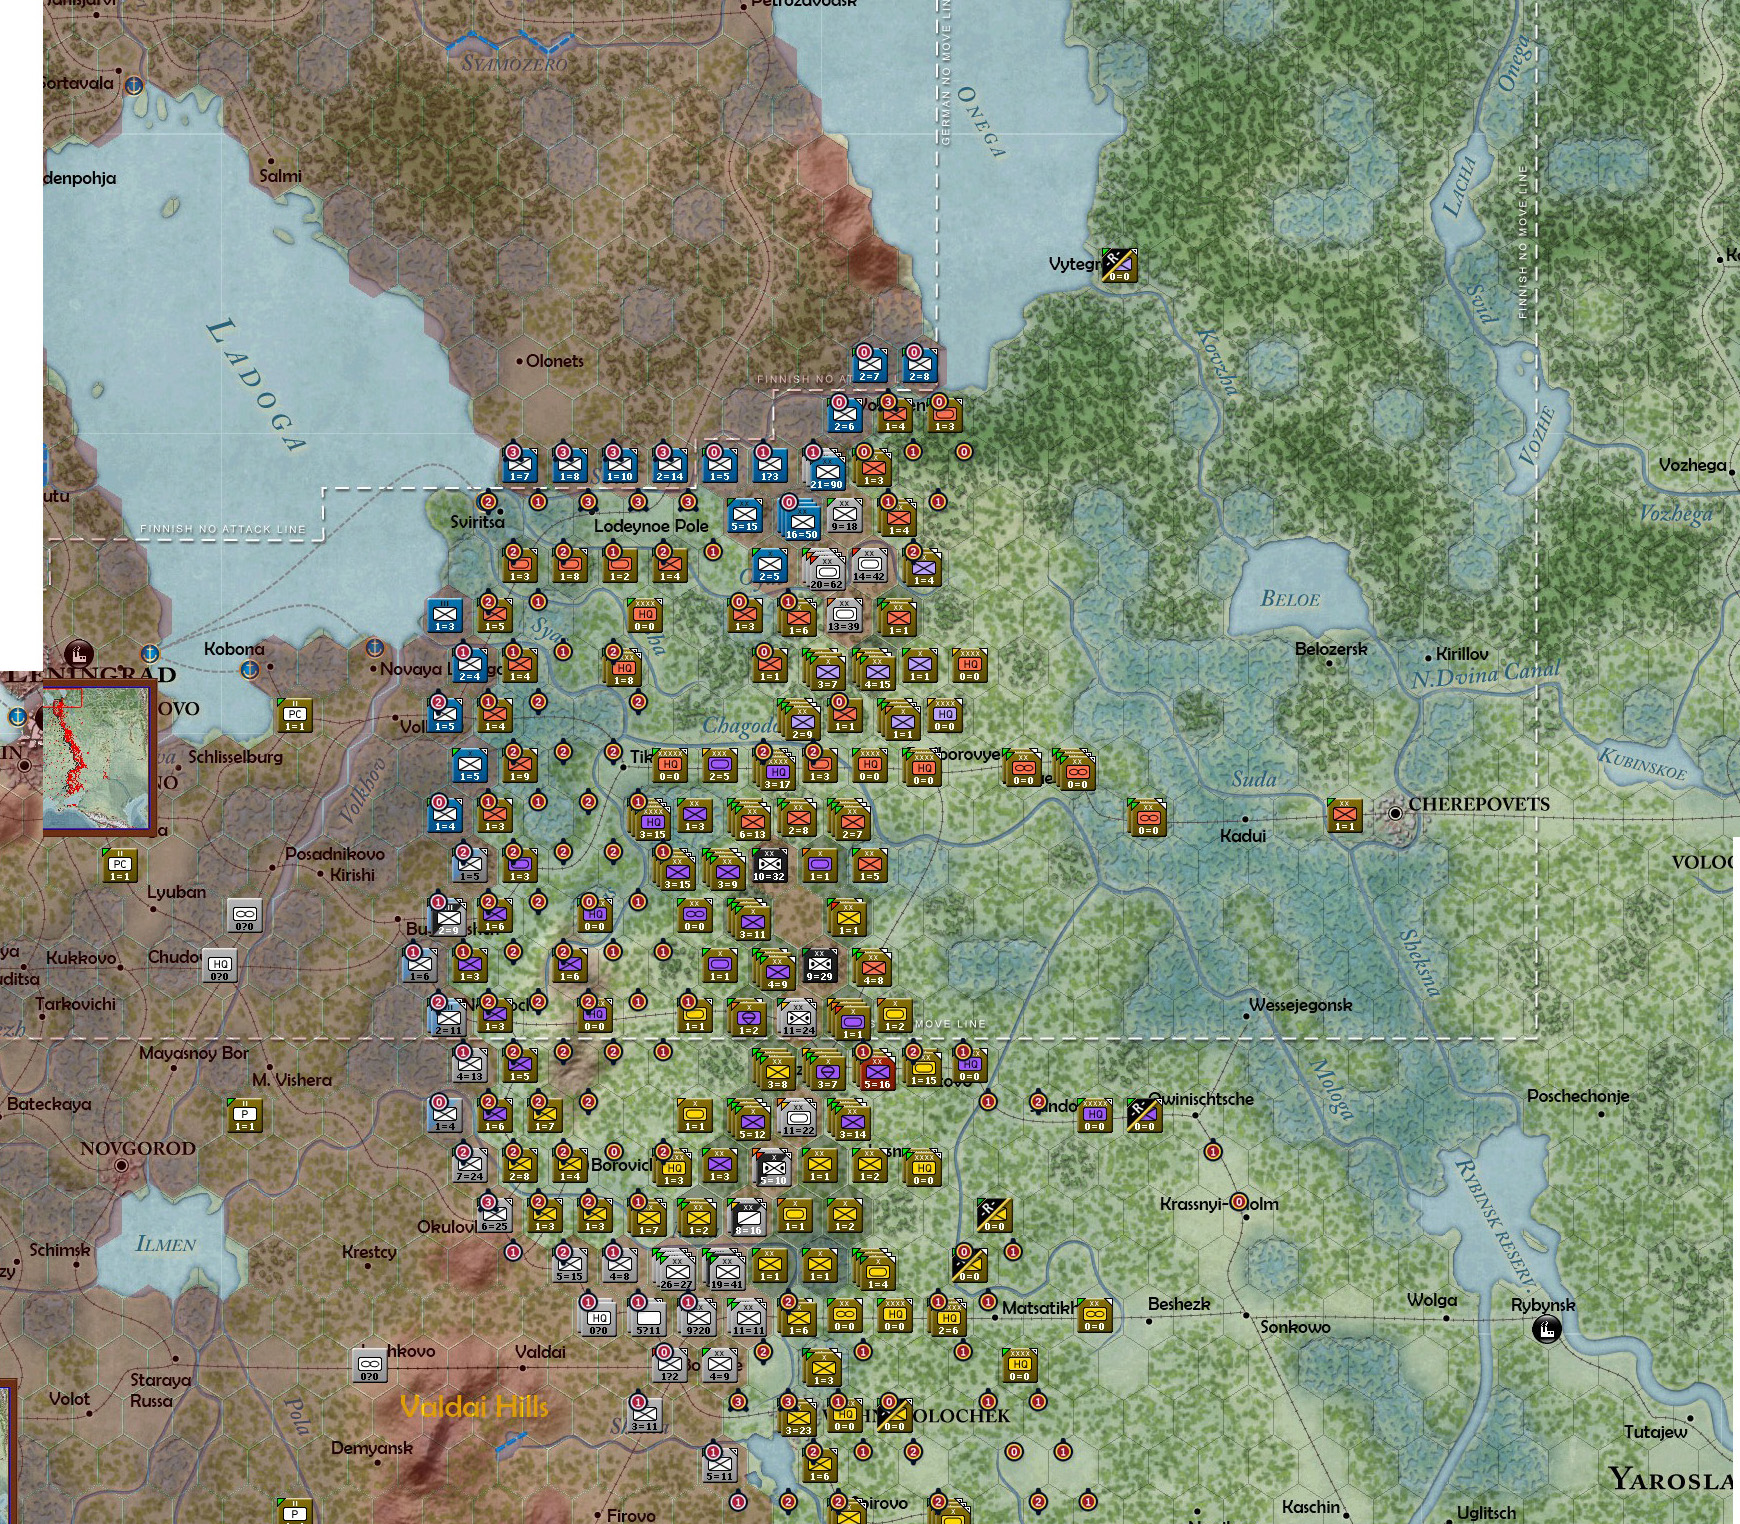
Task: Select the black 10=32 SS division counter
Action: (x=769, y=865)
